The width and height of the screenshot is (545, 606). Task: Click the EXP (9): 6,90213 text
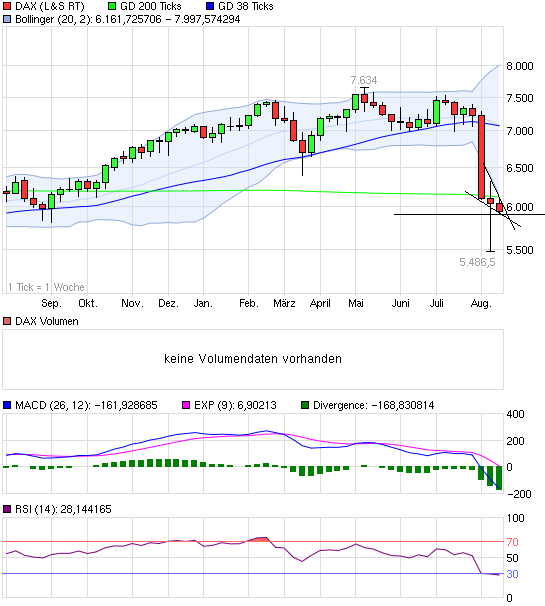click(x=235, y=405)
